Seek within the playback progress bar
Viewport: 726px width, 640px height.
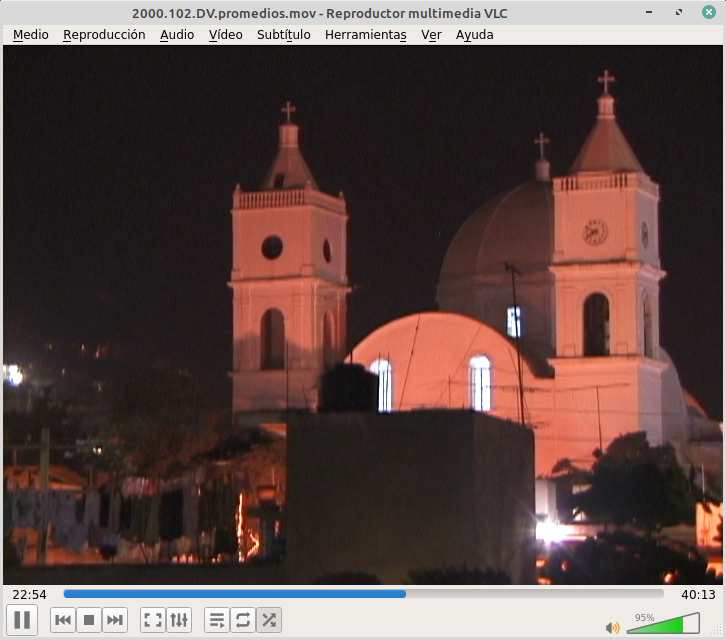tap(363, 594)
